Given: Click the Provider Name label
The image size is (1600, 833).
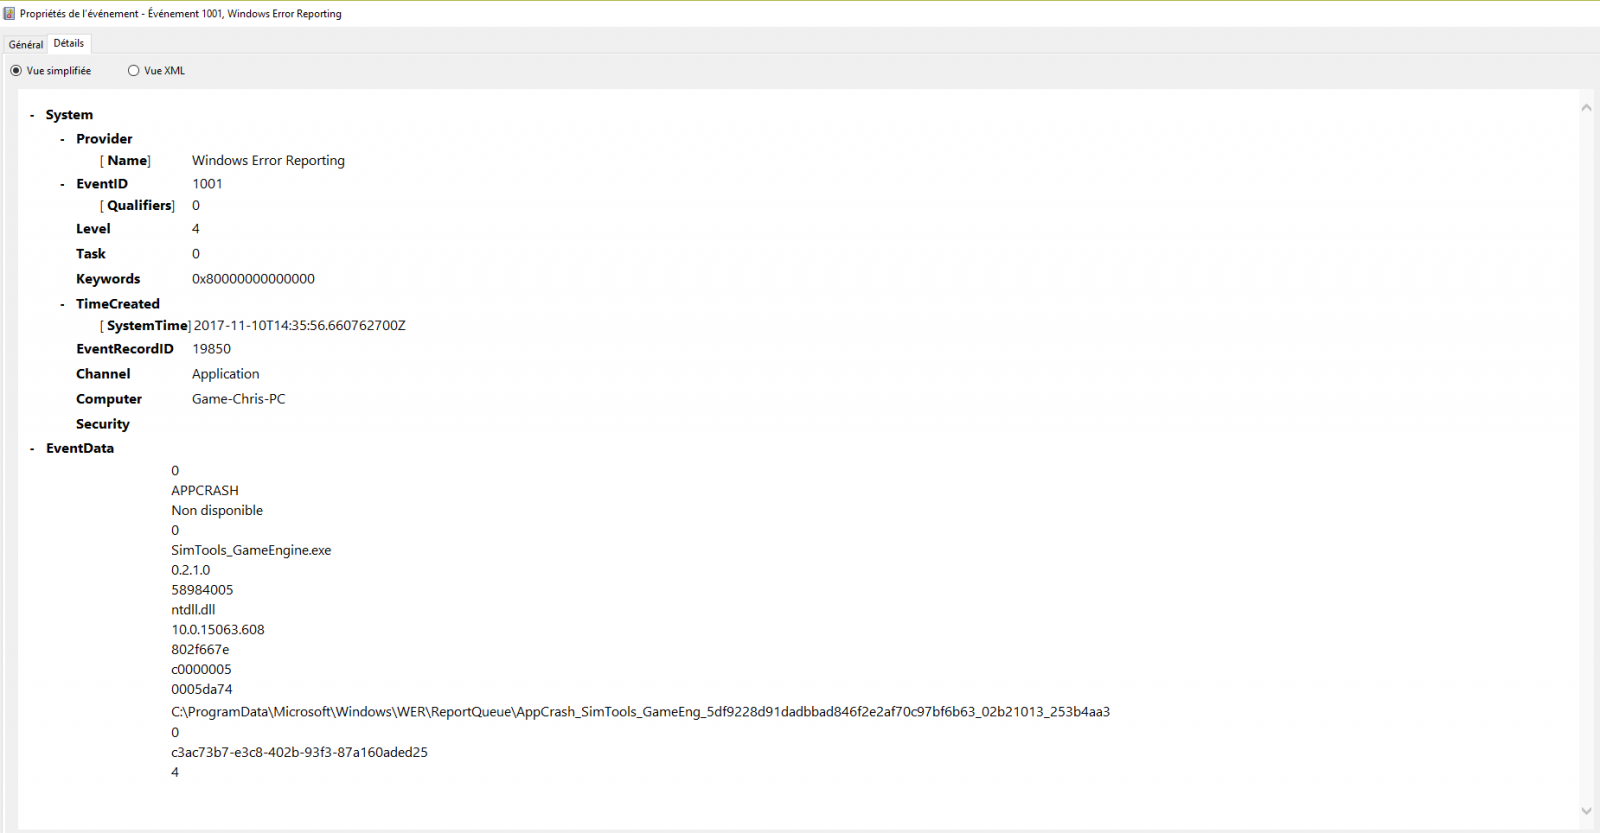Looking at the screenshot, I should coord(125,161).
